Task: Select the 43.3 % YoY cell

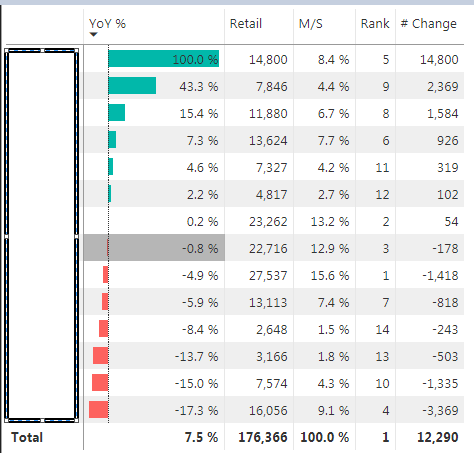Action: tap(154, 86)
